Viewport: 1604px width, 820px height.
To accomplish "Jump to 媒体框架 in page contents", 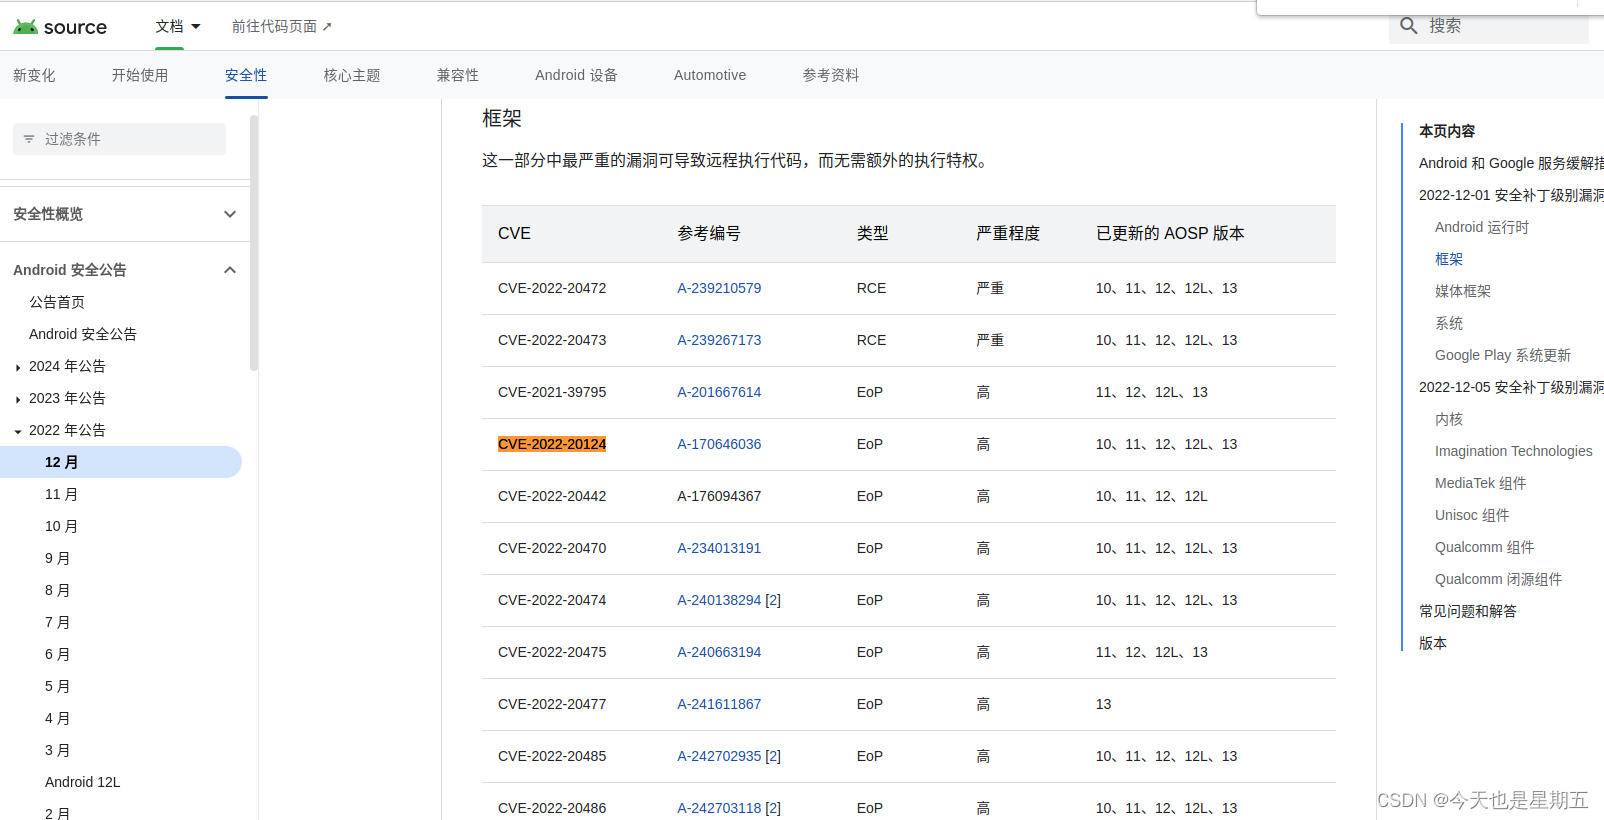I will [1463, 291].
